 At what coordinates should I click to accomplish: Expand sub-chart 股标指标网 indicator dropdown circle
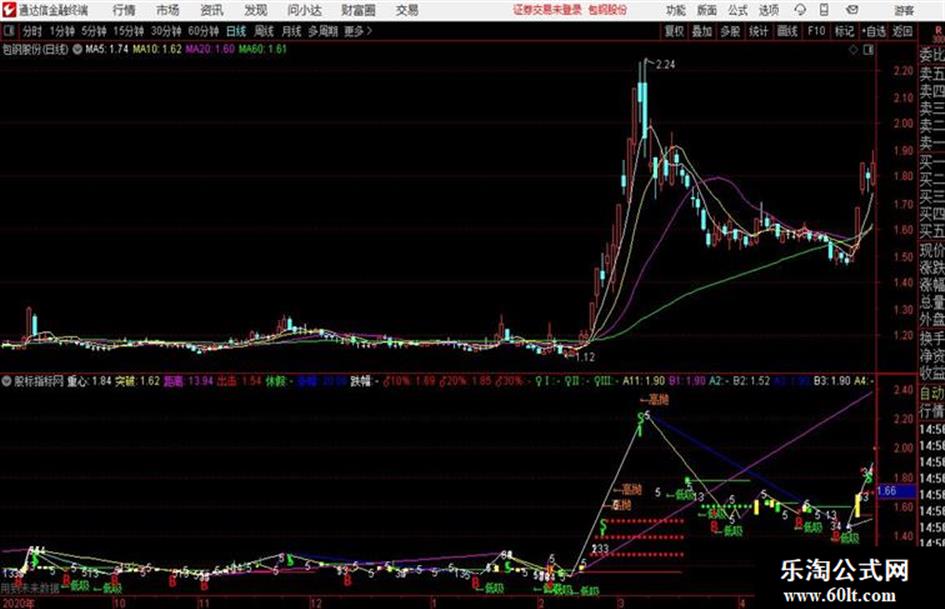click(x=7, y=381)
